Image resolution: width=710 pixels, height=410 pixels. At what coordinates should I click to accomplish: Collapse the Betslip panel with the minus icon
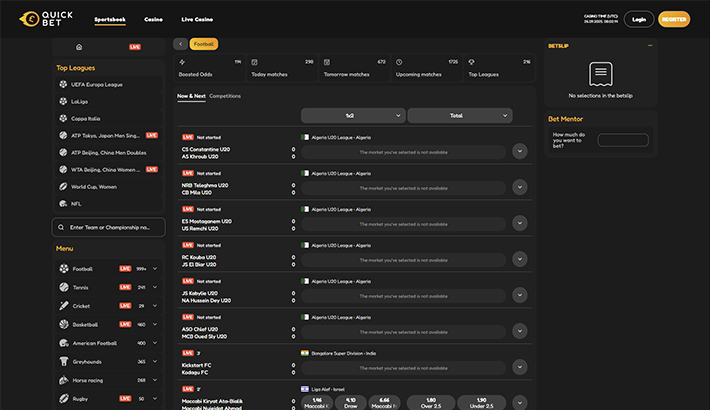(650, 45)
